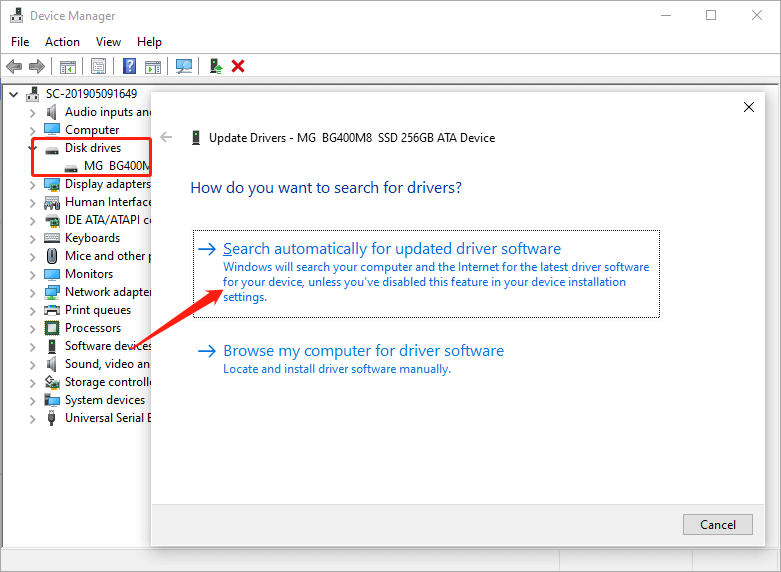This screenshot has width=781, height=572.
Task: Click the Sound, video speaker icon
Action: coord(51,364)
